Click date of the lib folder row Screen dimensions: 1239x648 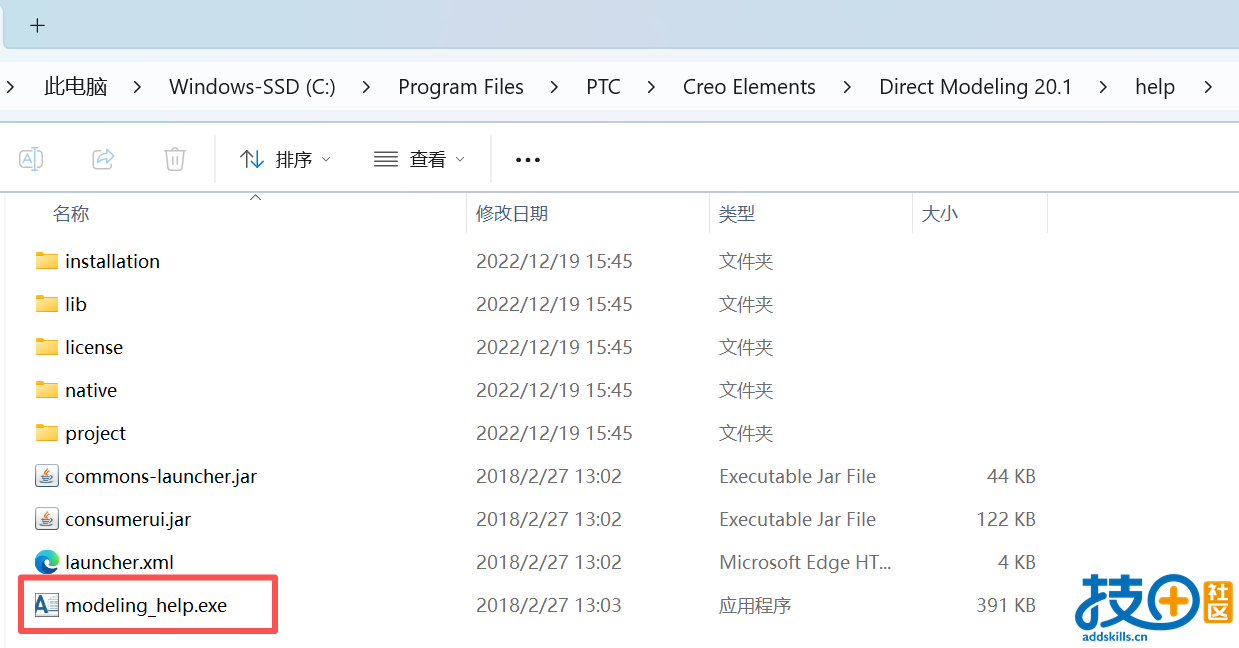point(554,304)
